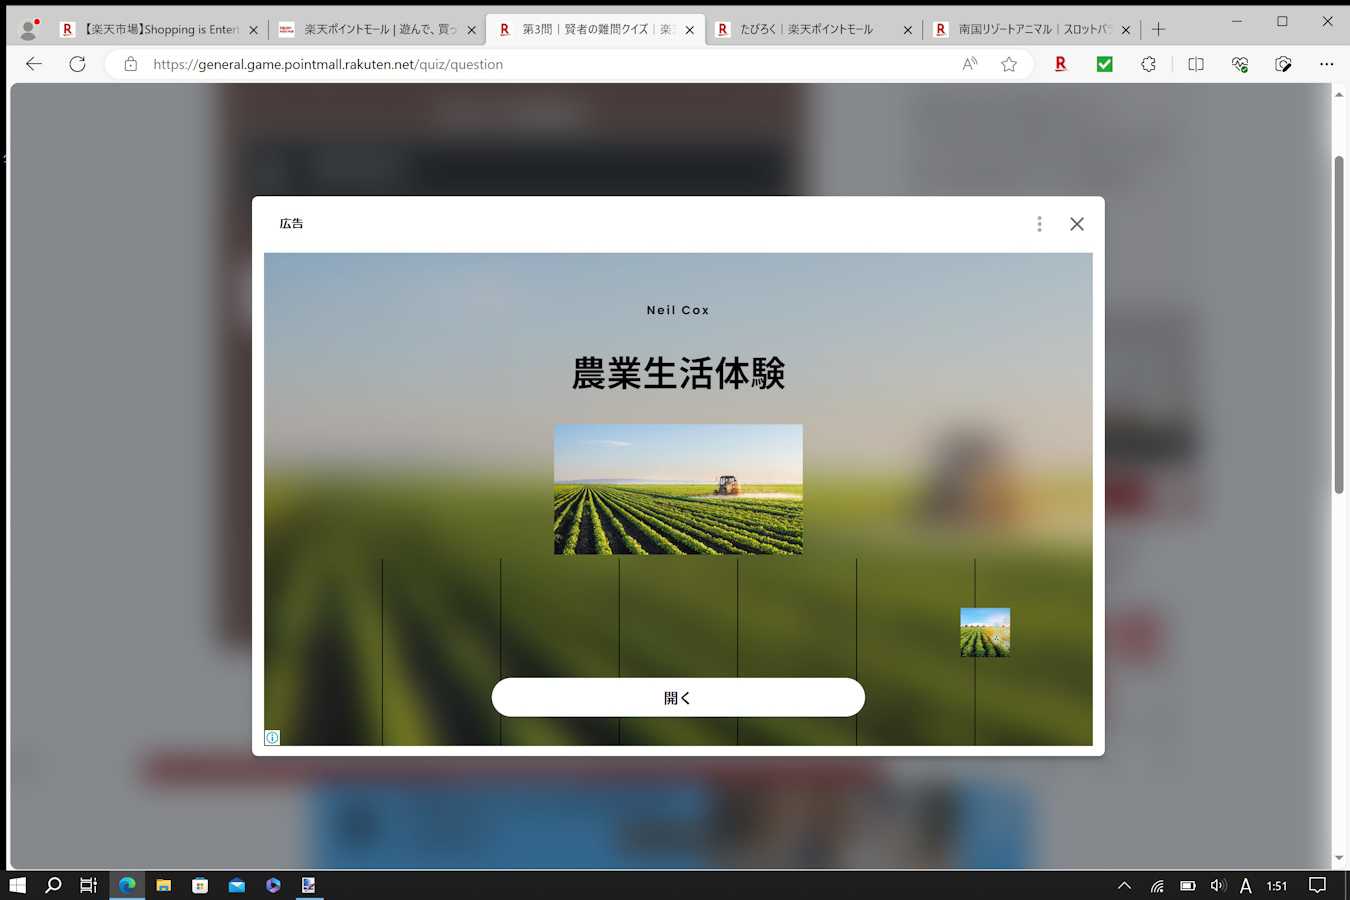Open the volume control in the tray
This screenshot has width=1350, height=900.
(1218, 885)
